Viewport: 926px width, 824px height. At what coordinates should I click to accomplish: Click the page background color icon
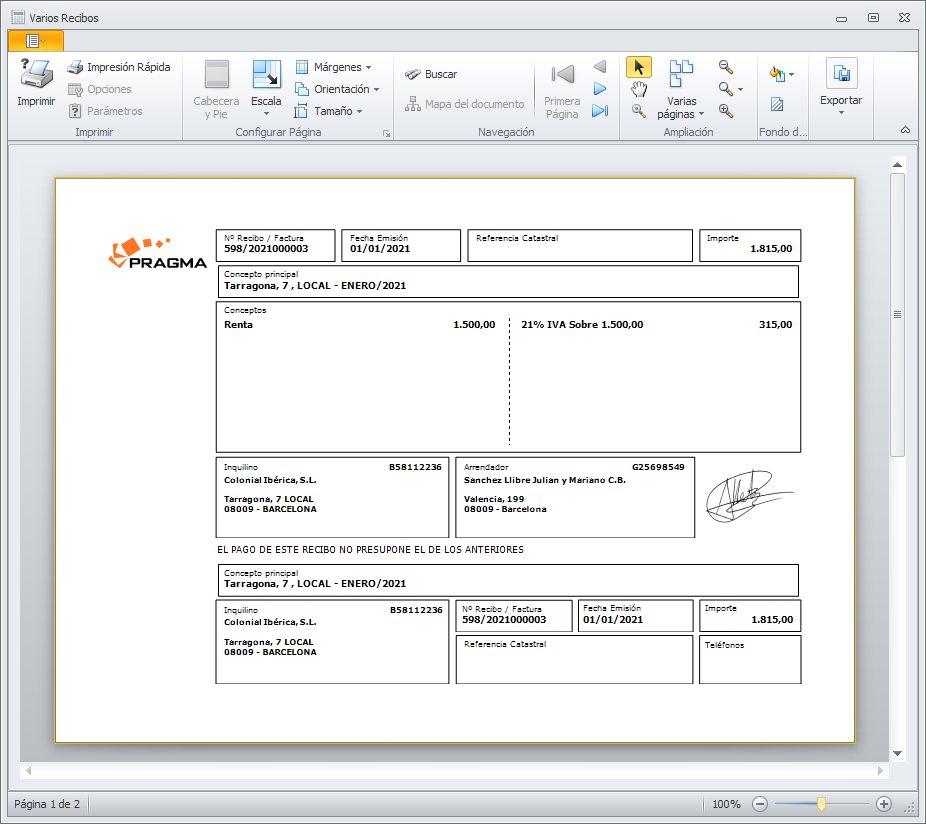(777, 74)
